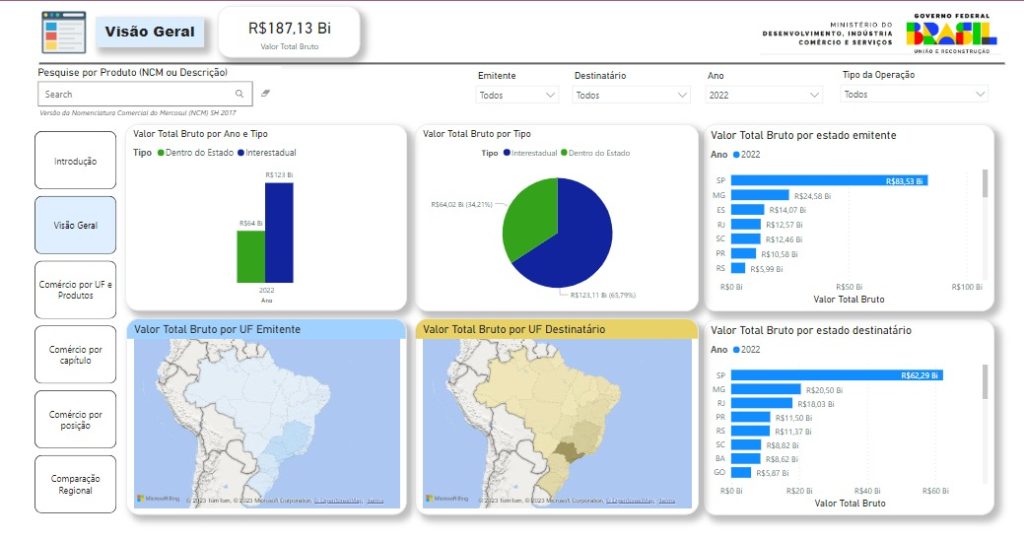1024x539 pixels.
Task: Click the product Search input field
Action: pos(130,94)
